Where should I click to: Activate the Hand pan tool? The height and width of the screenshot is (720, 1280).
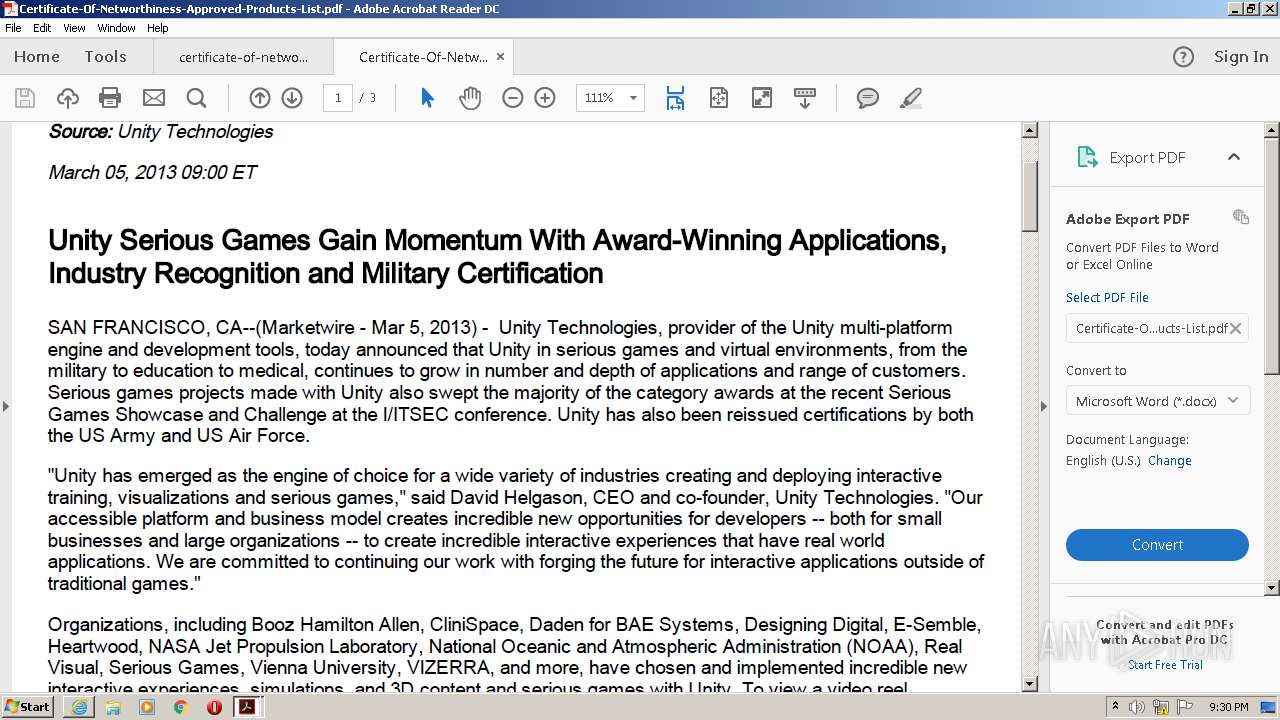(x=470, y=98)
